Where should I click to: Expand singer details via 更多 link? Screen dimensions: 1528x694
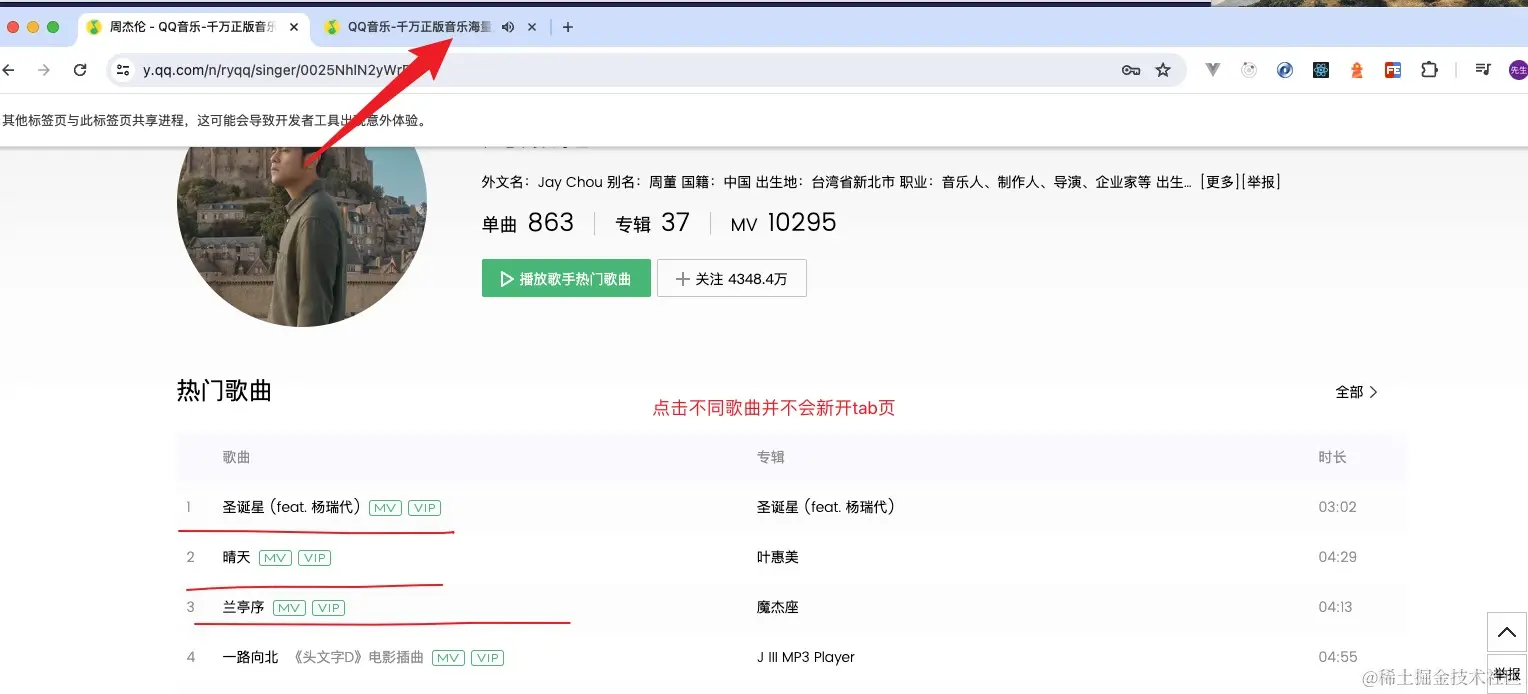pos(1216,181)
